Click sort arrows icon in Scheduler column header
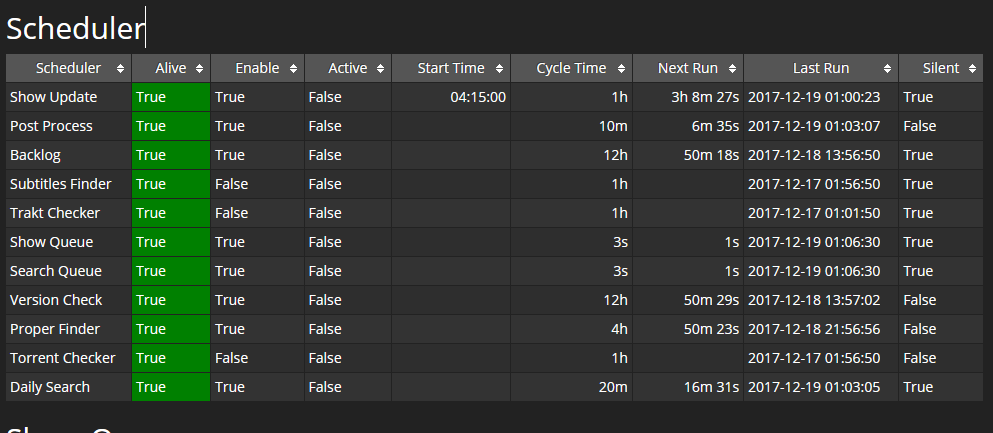Image resolution: width=993 pixels, height=433 pixels. (x=121, y=69)
